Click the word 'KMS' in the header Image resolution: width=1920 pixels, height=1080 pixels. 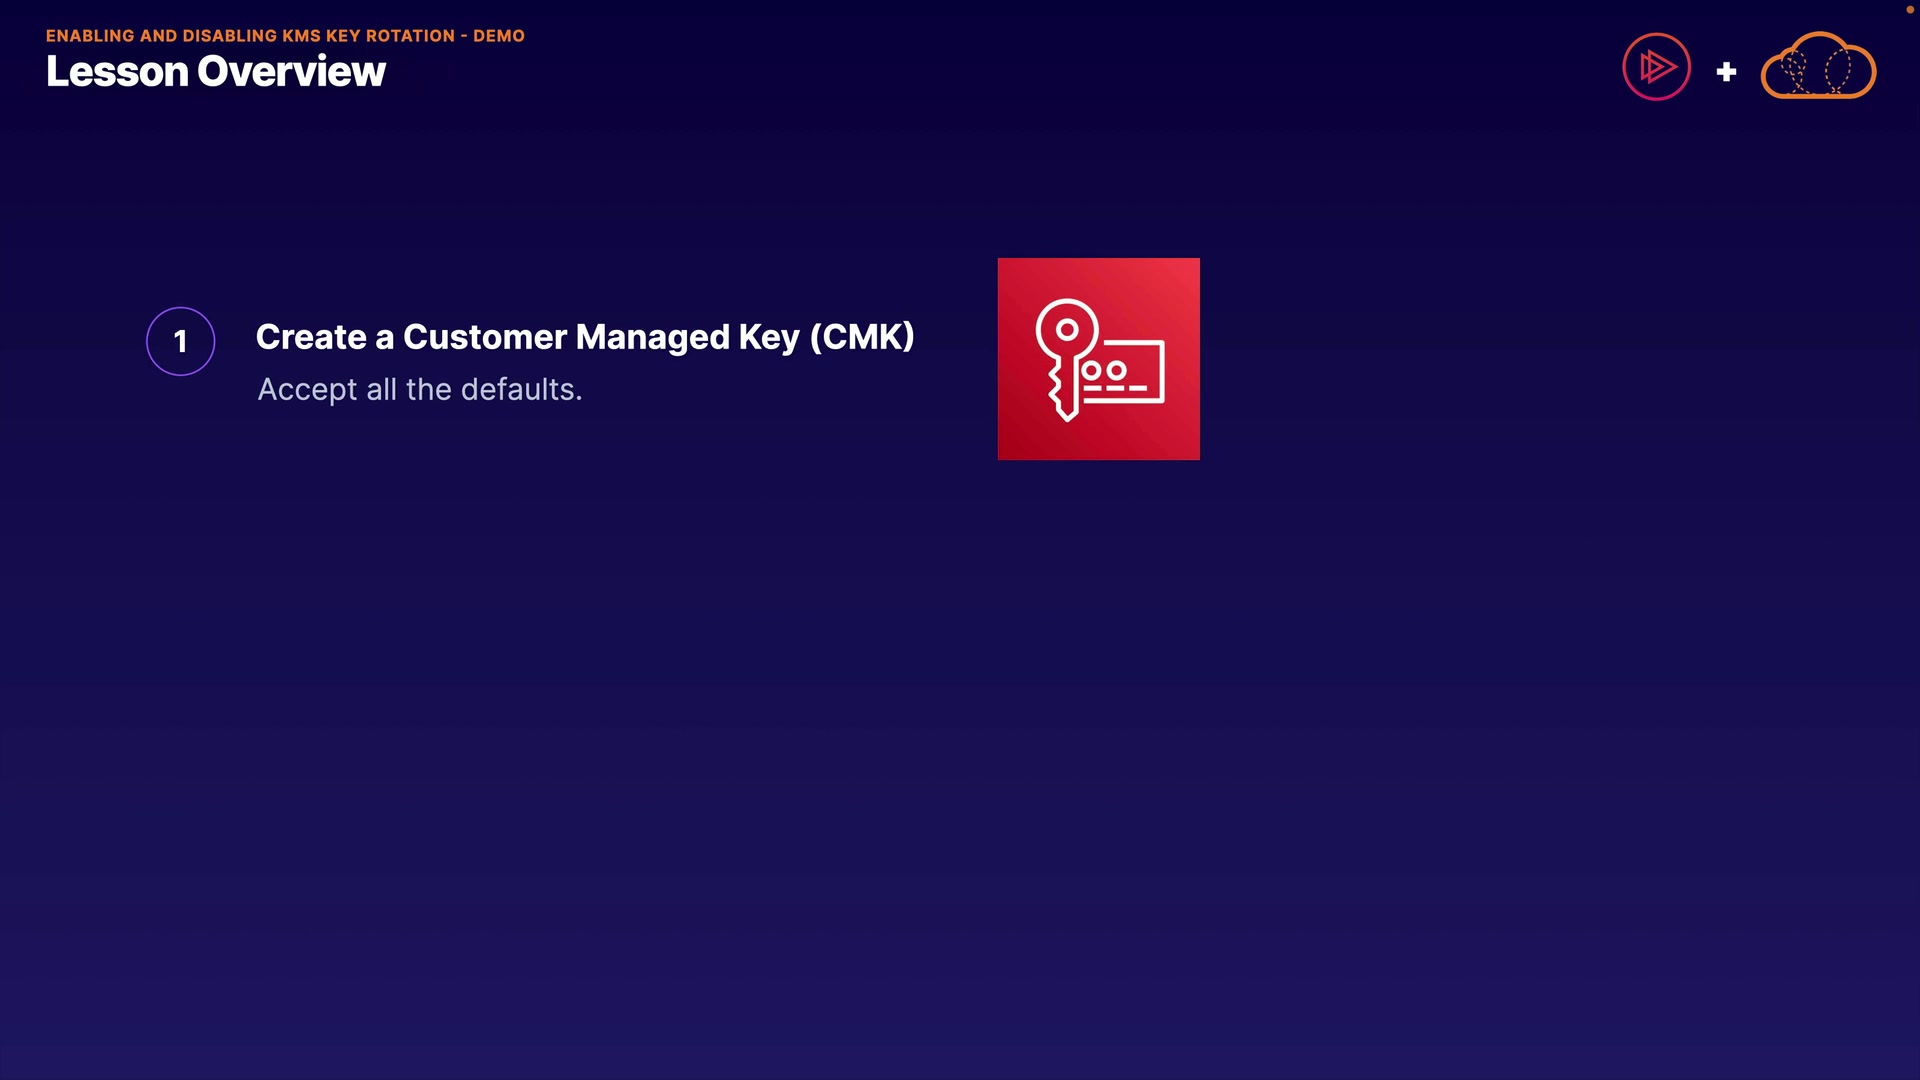coord(301,36)
